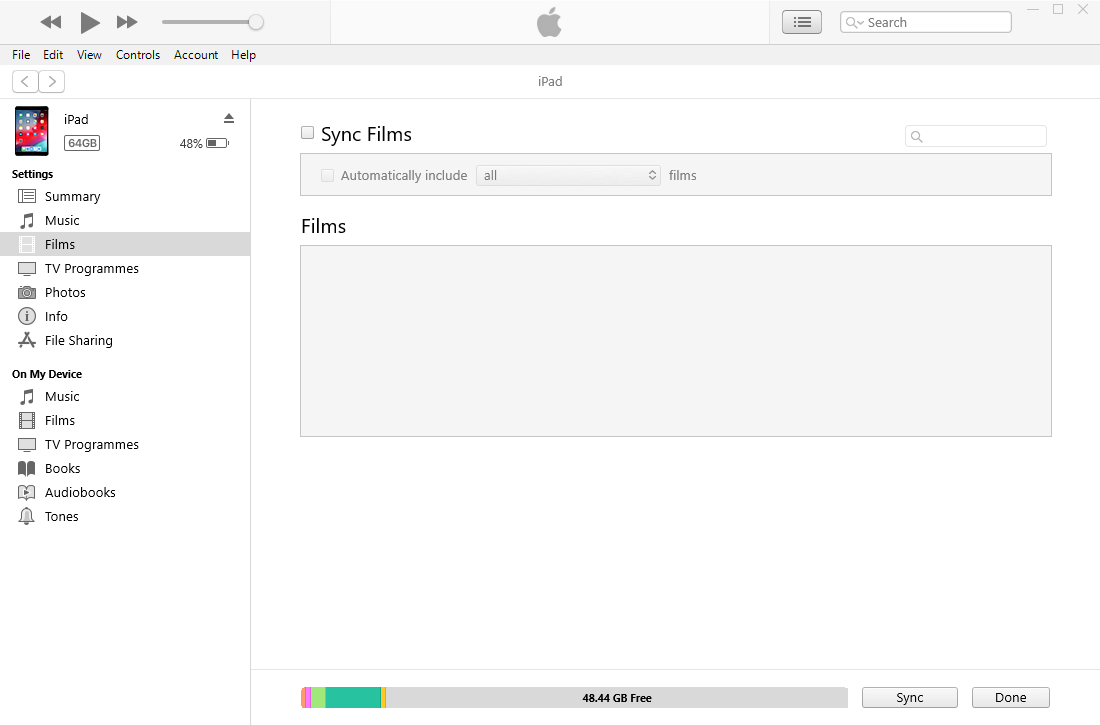Click the films search field
This screenshot has width=1100, height=725.
click(x=976, y=136)
